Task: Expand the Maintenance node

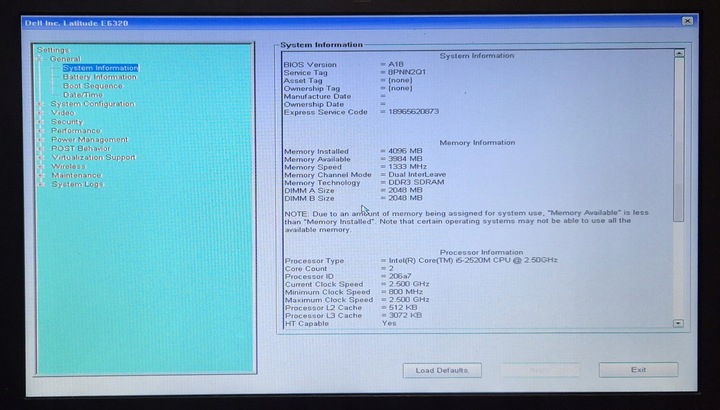Action: (40, 175)
